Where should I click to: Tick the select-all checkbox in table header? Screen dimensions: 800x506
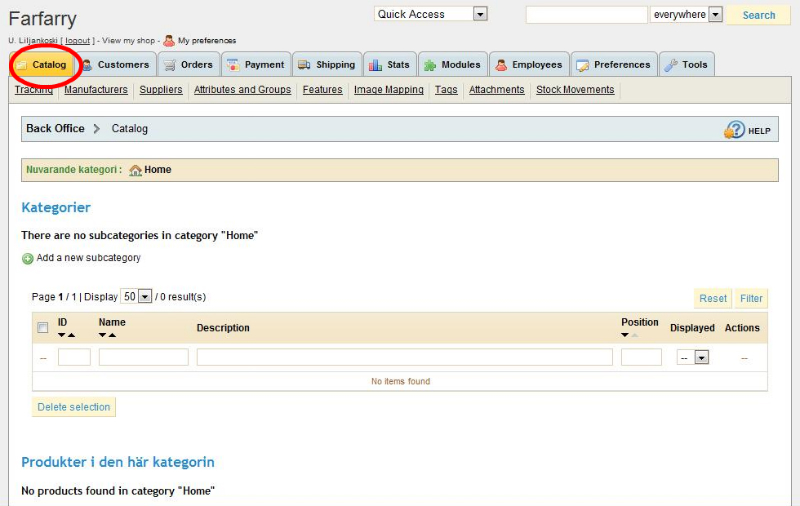coord(43,327)
